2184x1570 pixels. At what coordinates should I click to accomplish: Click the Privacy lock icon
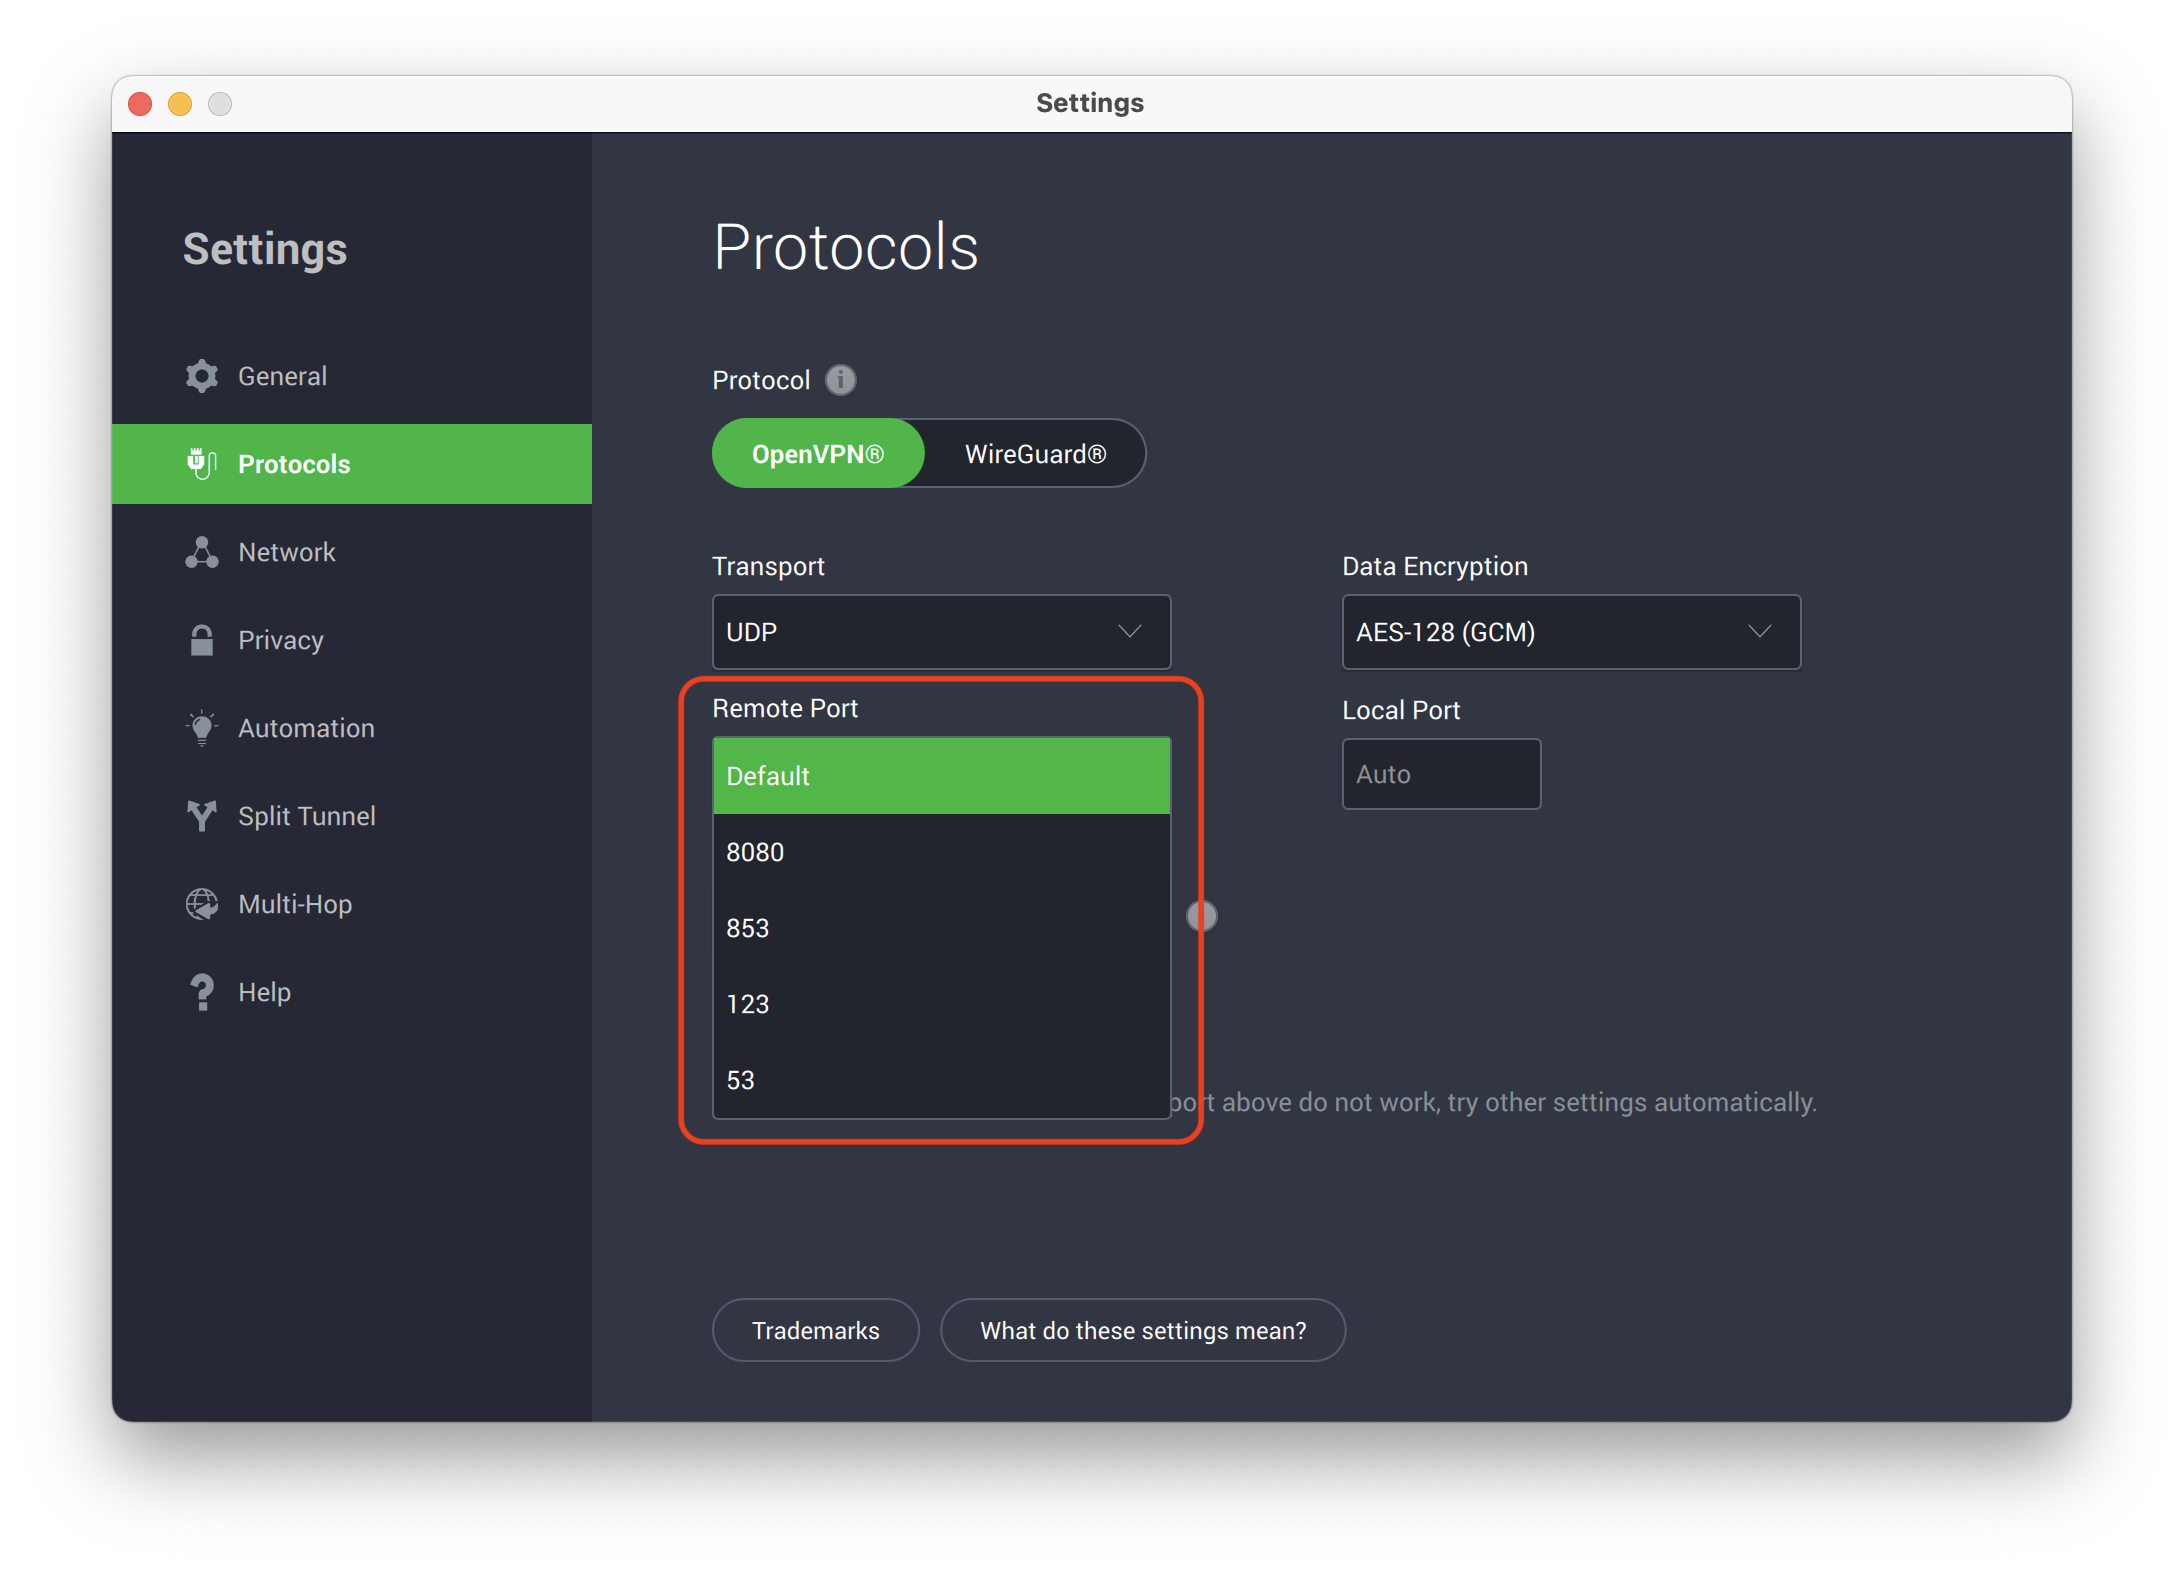coord(202,640)
